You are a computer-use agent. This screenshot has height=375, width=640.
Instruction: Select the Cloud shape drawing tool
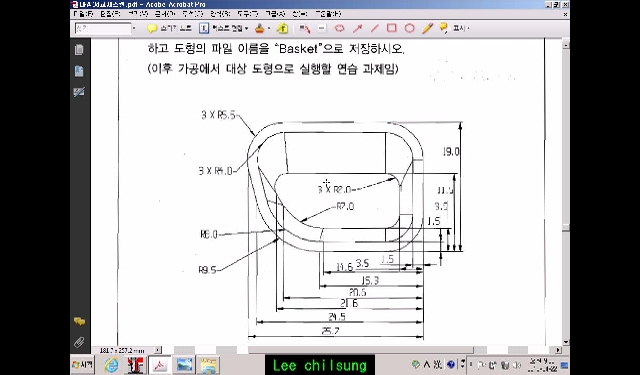[339, 28]
